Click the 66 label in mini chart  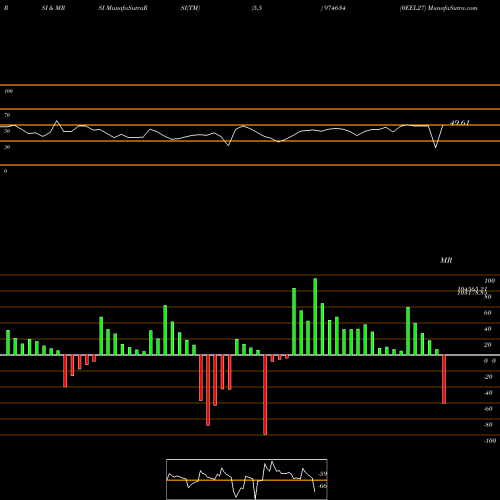point(323,486)
